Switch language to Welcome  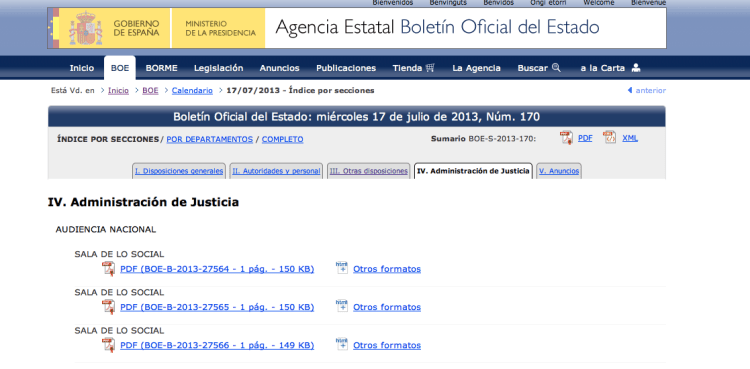coord(598,3)
